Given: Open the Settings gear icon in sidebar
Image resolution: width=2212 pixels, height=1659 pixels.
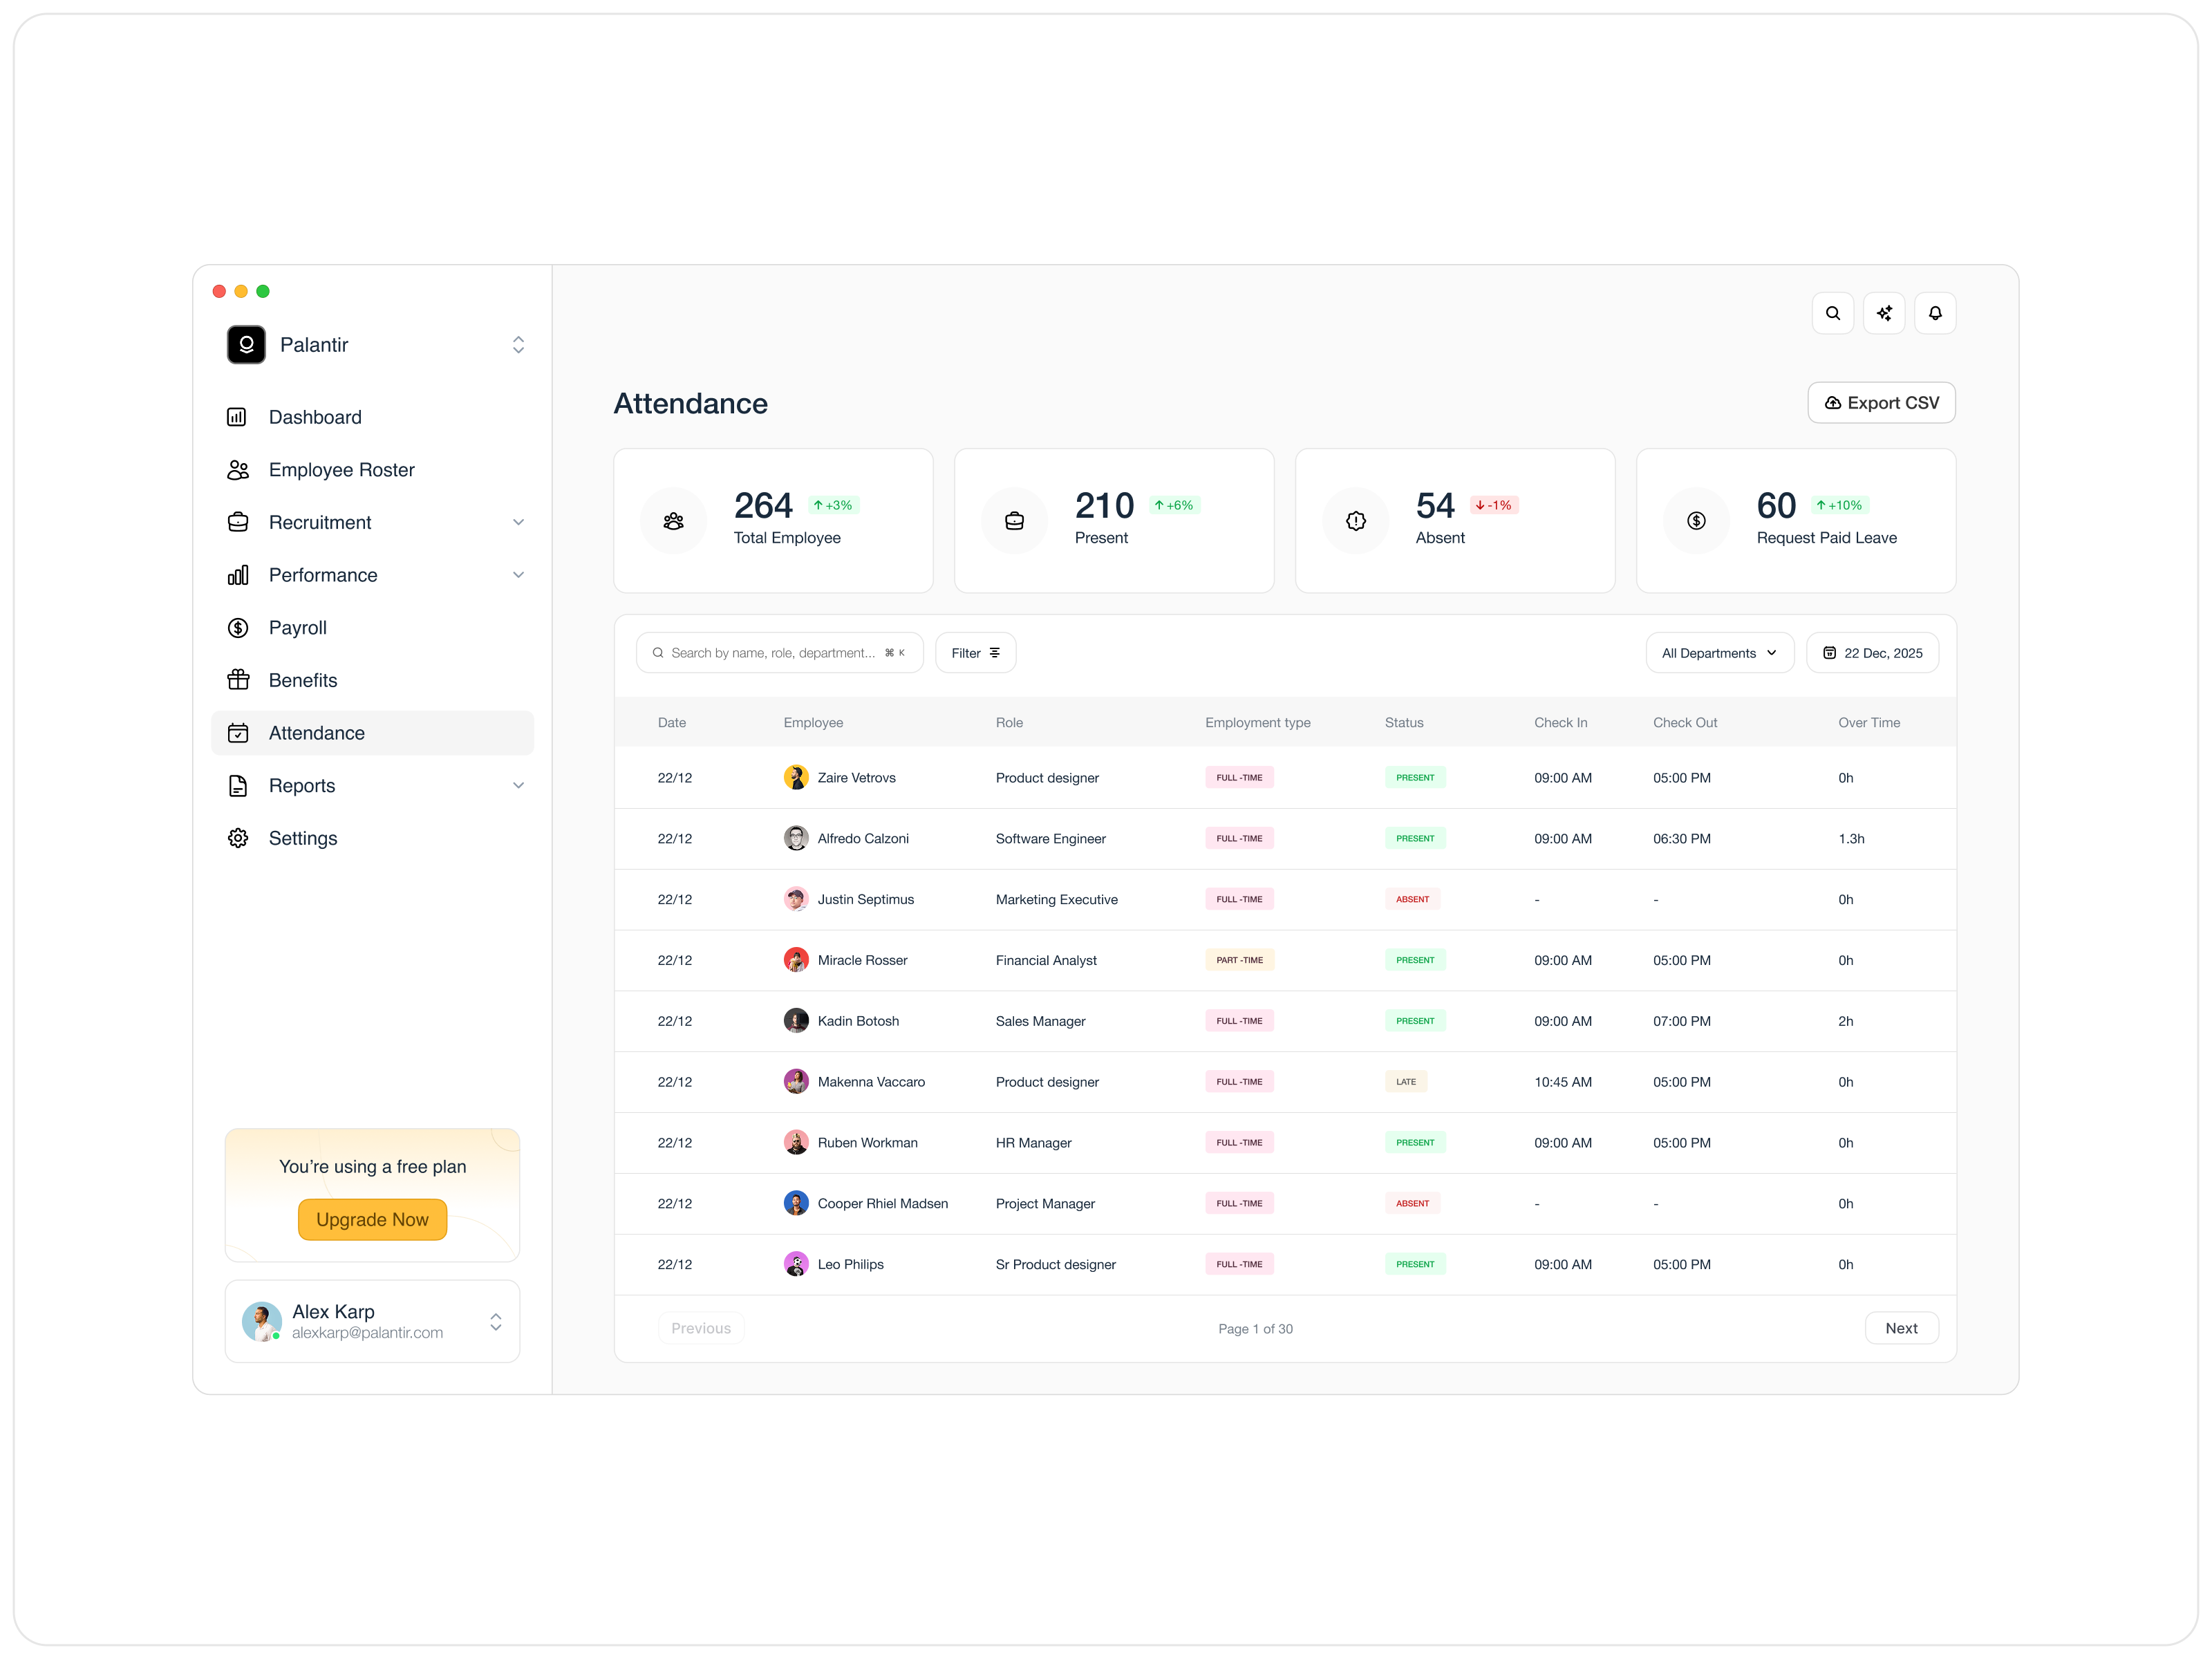Looking at the screenshot, I should 237,838.
